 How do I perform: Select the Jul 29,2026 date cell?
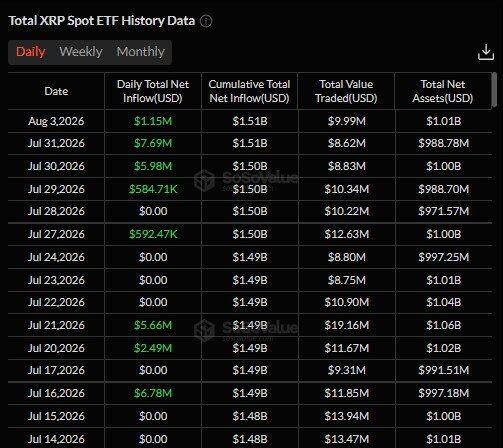[x=56, y=189]
